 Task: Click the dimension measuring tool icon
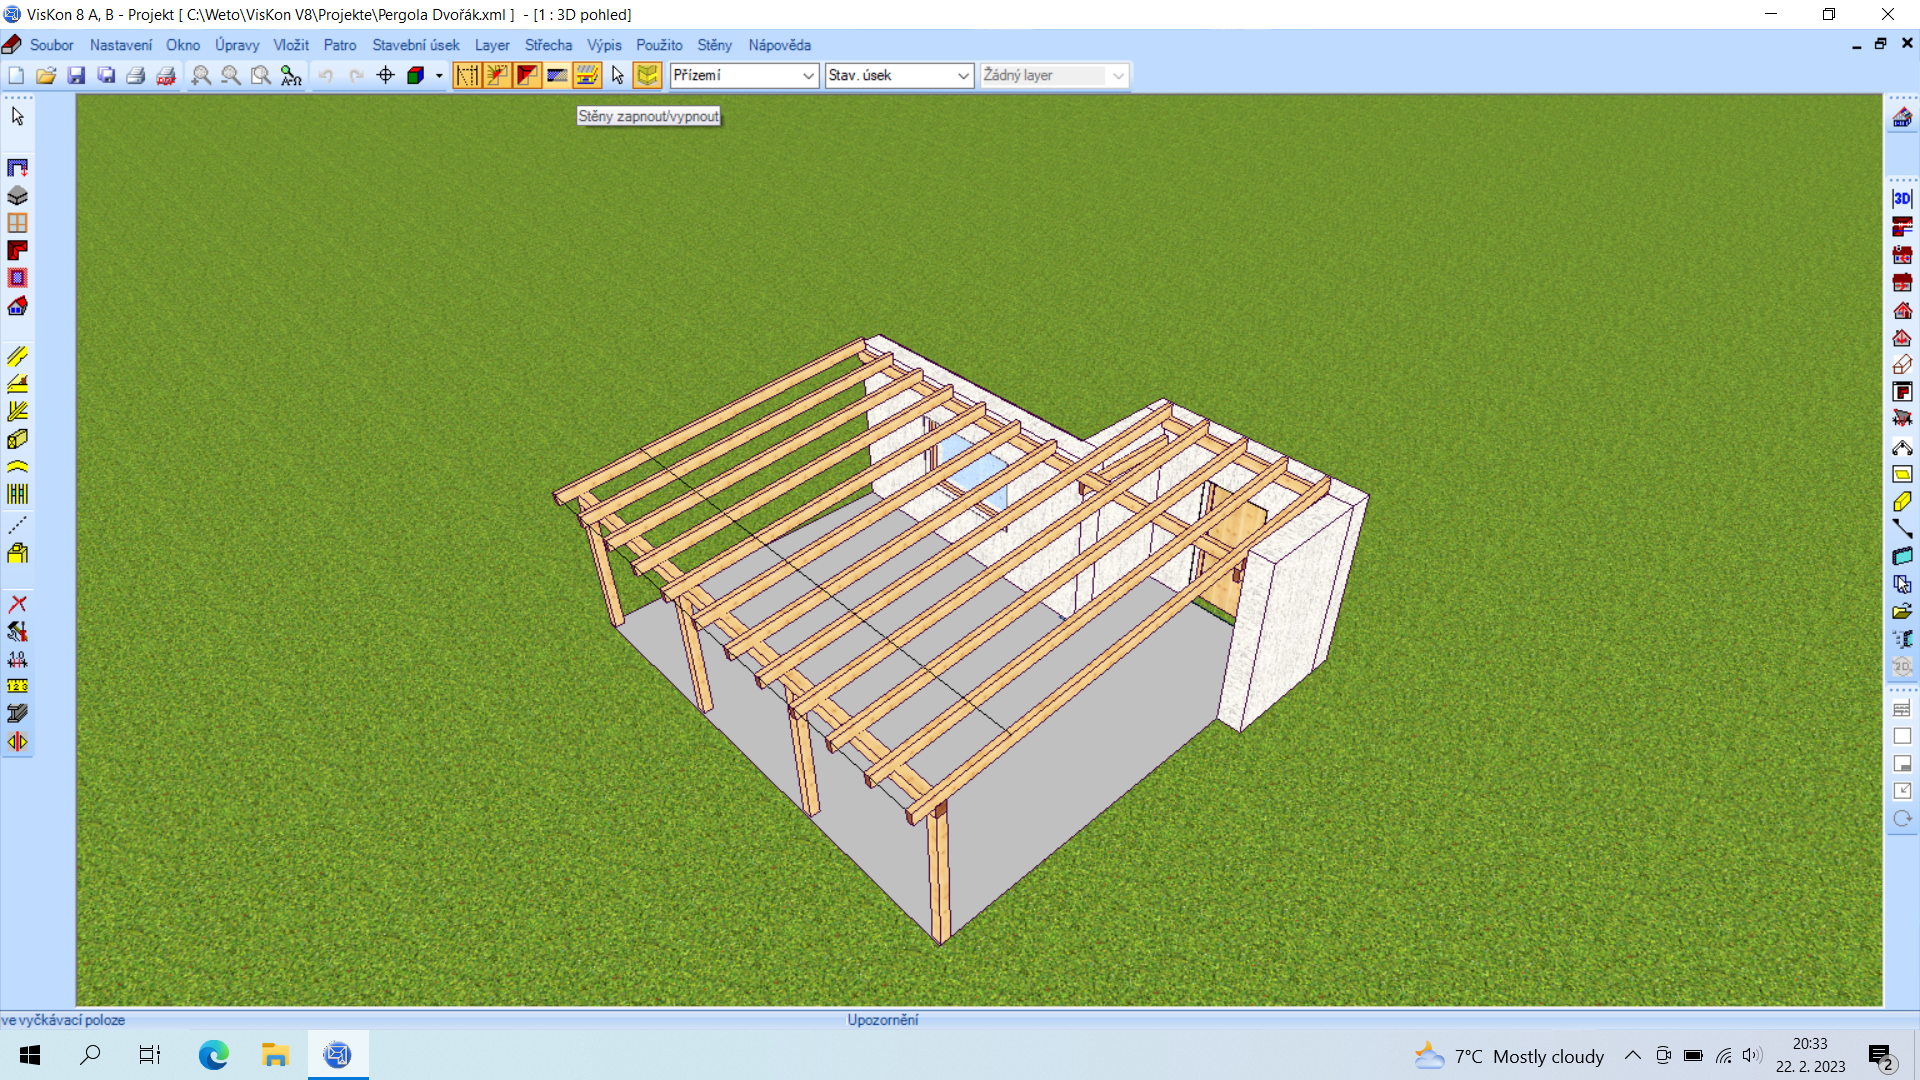tap(17, 659)
